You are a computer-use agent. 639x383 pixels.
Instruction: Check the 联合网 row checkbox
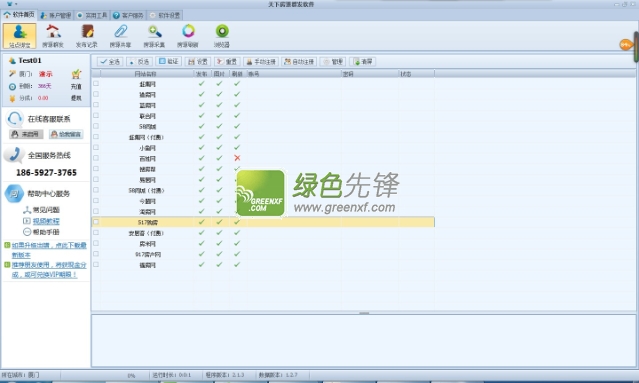(x=96, y=116)
